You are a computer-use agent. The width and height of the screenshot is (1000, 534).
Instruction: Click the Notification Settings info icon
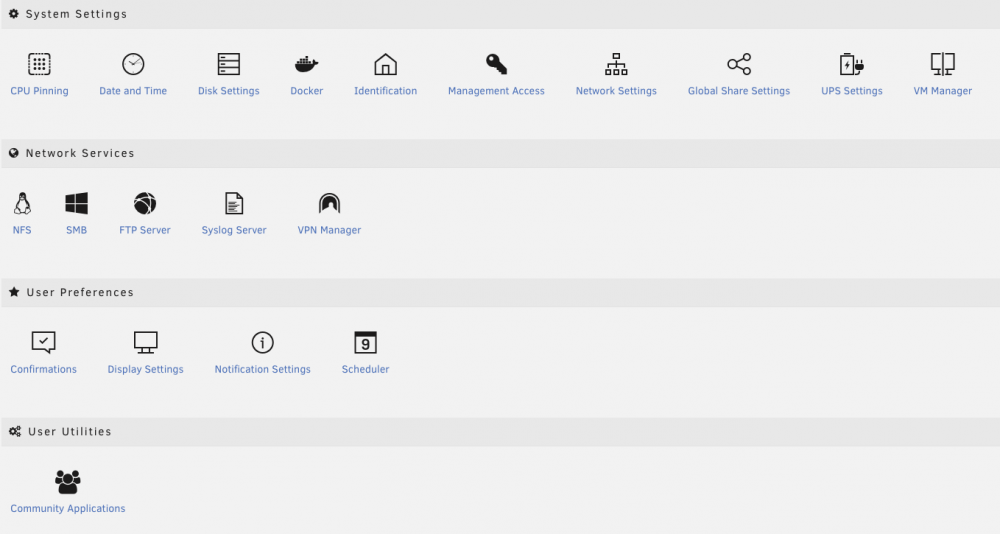[x=262, y=343]
